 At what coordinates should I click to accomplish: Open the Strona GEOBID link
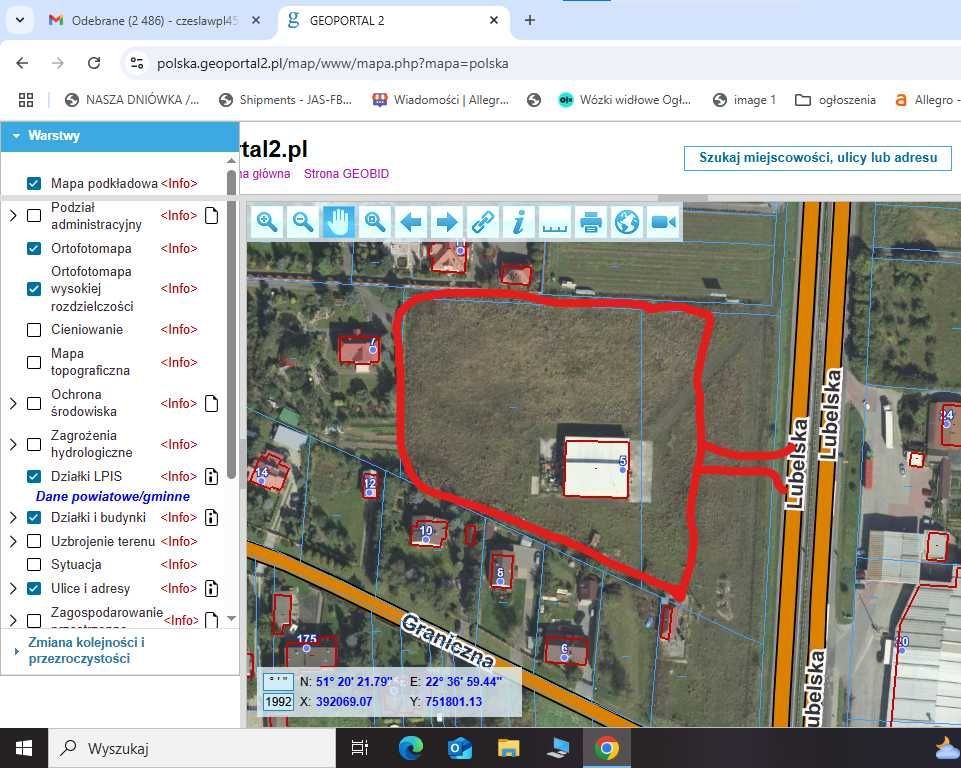point(346,174)
